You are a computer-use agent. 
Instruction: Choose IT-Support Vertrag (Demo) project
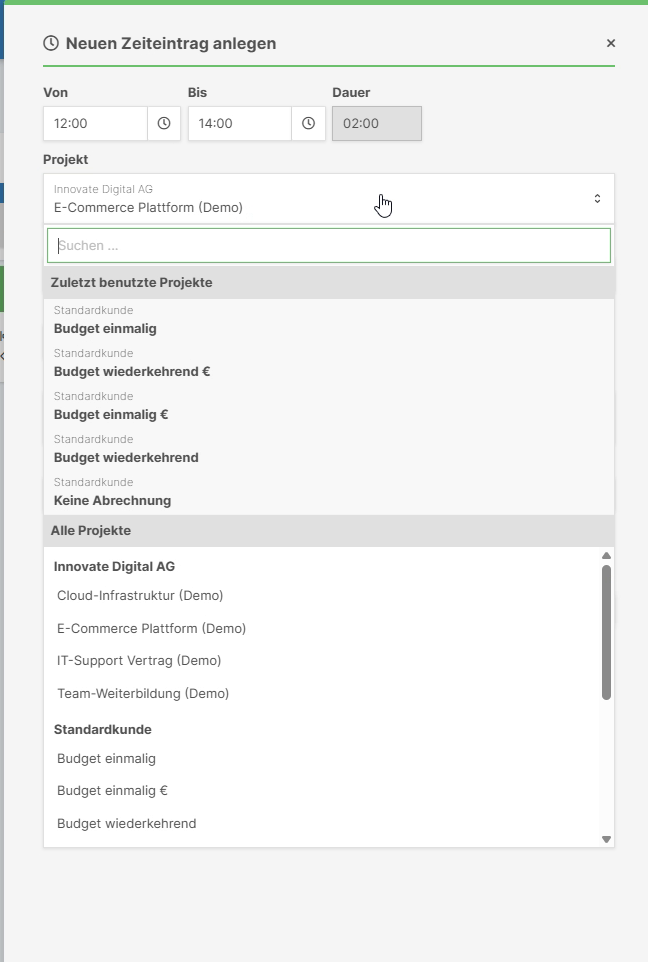(139, 660)
